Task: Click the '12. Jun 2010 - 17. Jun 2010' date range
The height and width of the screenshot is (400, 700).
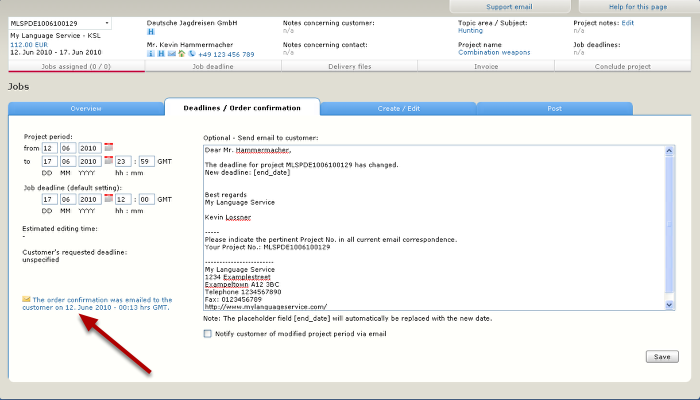Action: (56, 52)
